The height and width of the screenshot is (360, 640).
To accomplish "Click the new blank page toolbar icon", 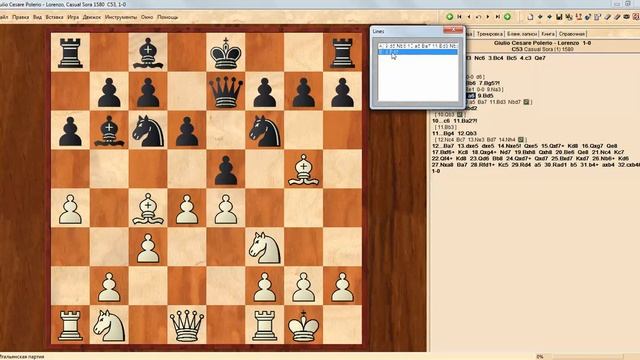I will (530, 17).
